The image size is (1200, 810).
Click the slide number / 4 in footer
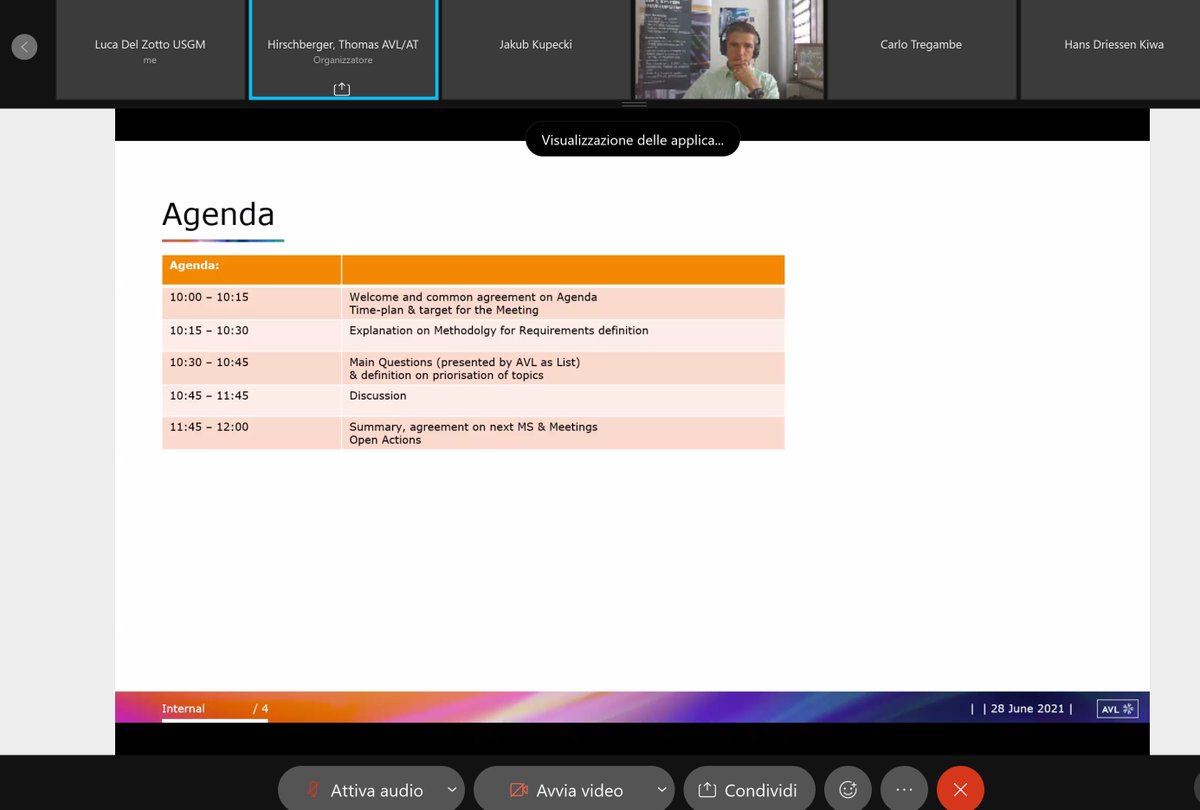point(260,709)
